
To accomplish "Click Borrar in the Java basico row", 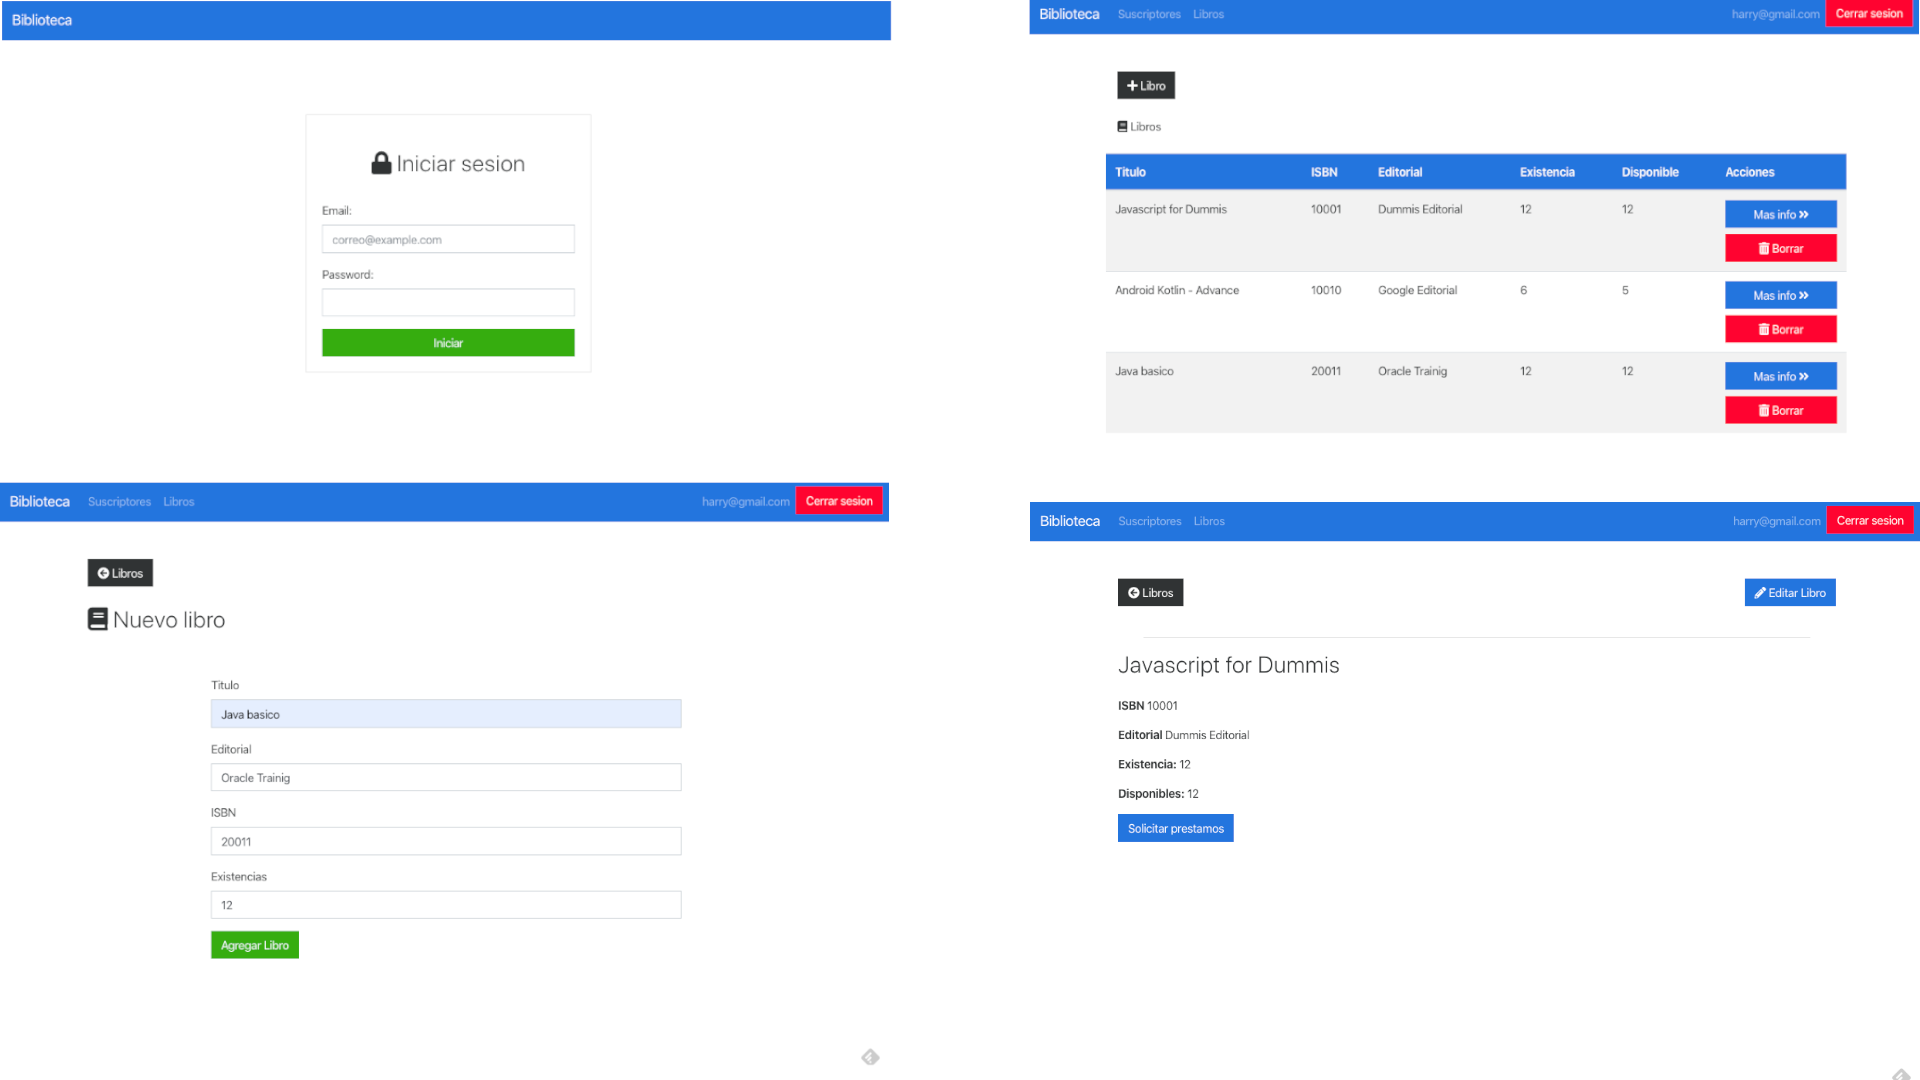I will click(1781, 410).
